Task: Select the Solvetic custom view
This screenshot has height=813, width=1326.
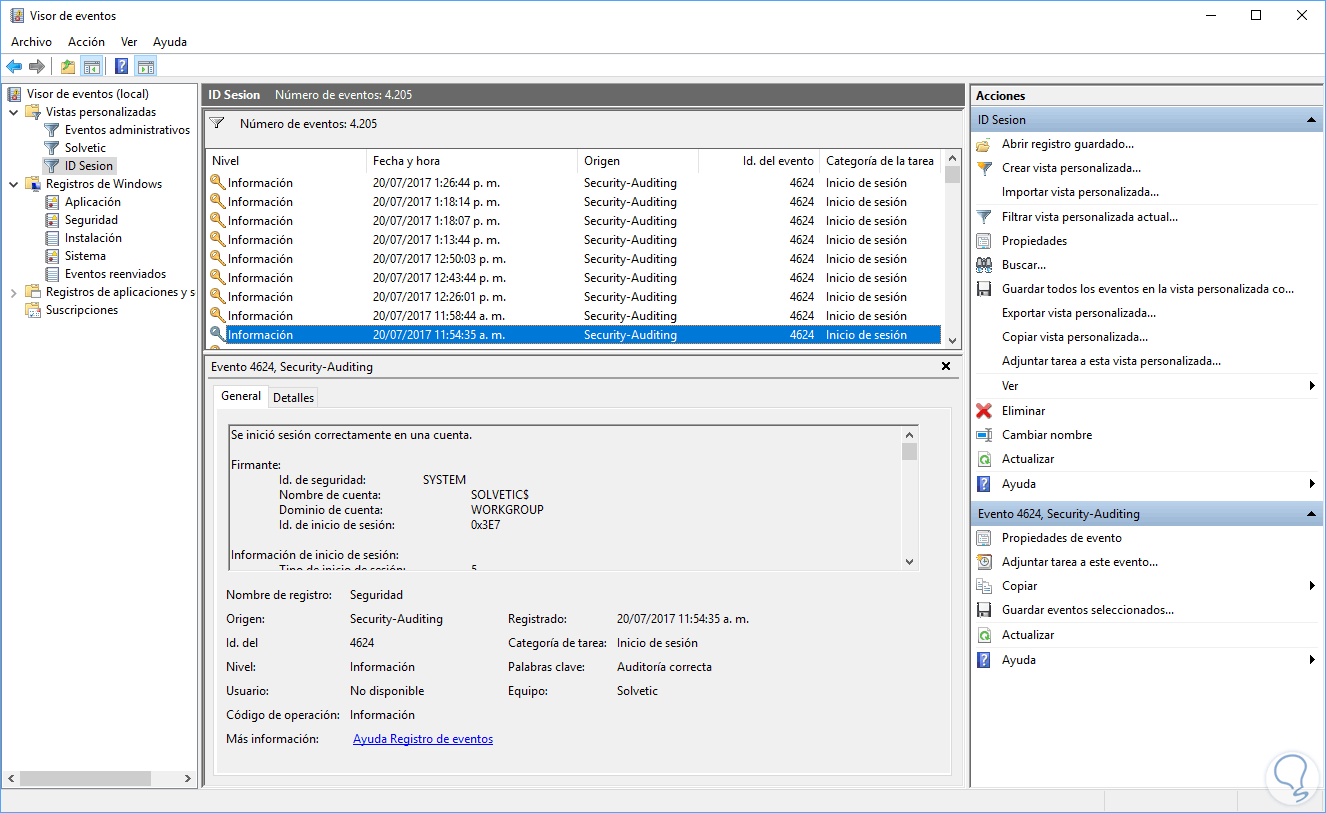Action: (85, 148)
